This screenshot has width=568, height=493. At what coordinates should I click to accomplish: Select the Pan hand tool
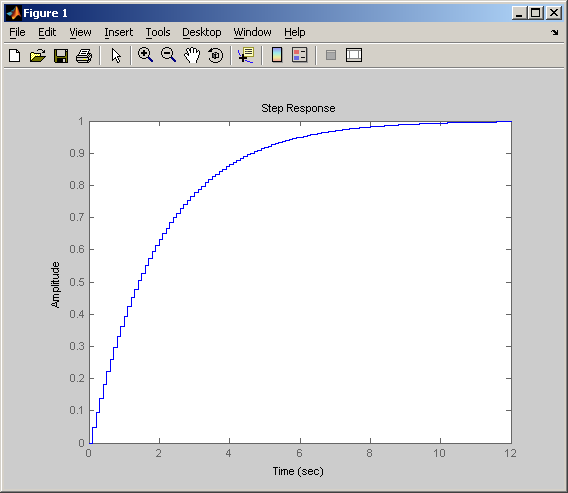pyautogui.click(x=192, y=55)
